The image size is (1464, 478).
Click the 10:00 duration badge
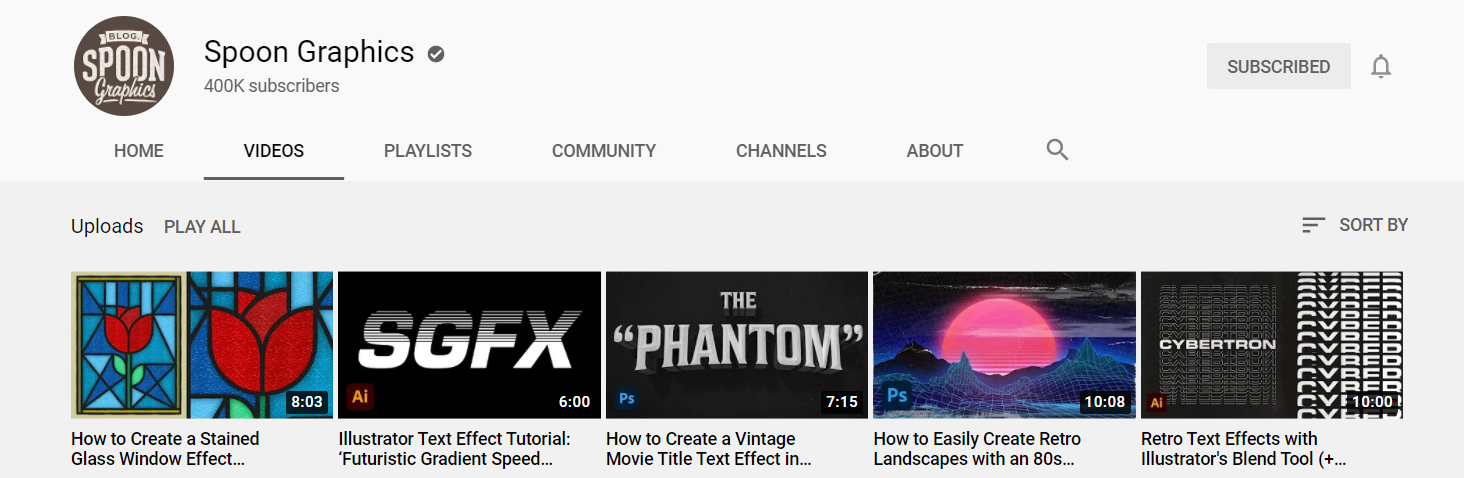click(x=1372, y=402)
